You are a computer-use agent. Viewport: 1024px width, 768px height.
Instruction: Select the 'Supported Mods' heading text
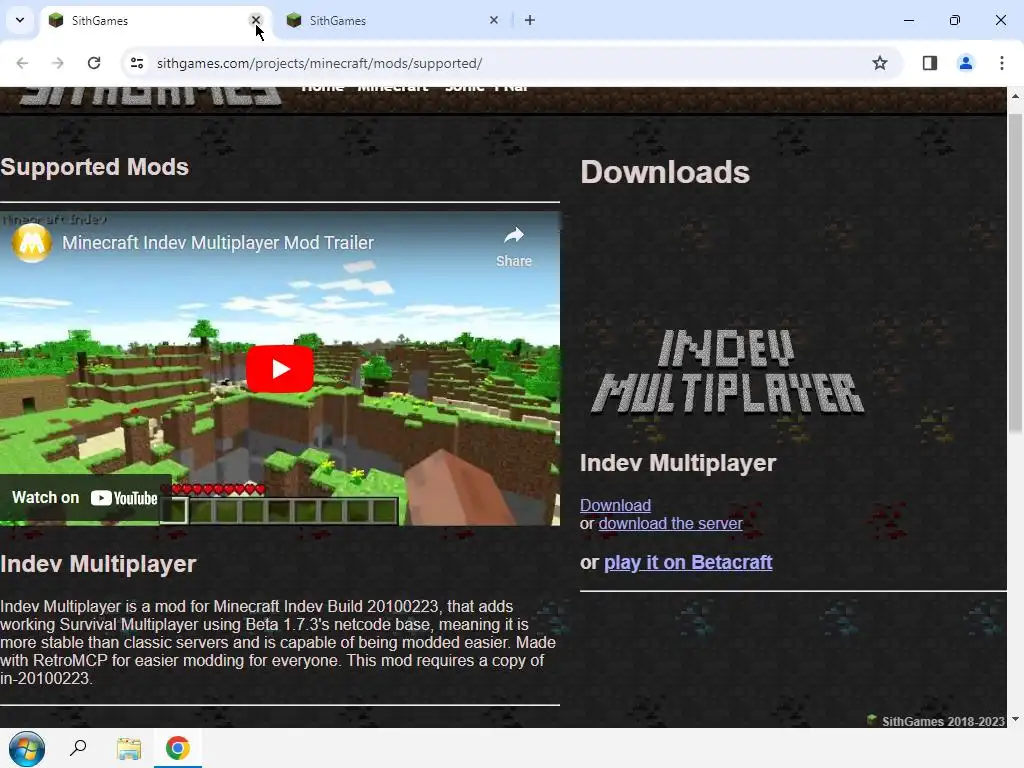point(95,167)
